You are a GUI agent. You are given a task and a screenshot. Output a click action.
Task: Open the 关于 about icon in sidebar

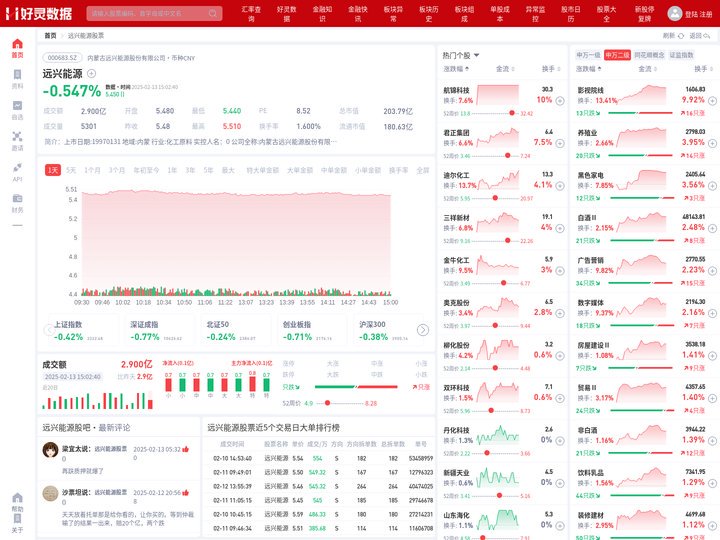click(x=17, y=519)
